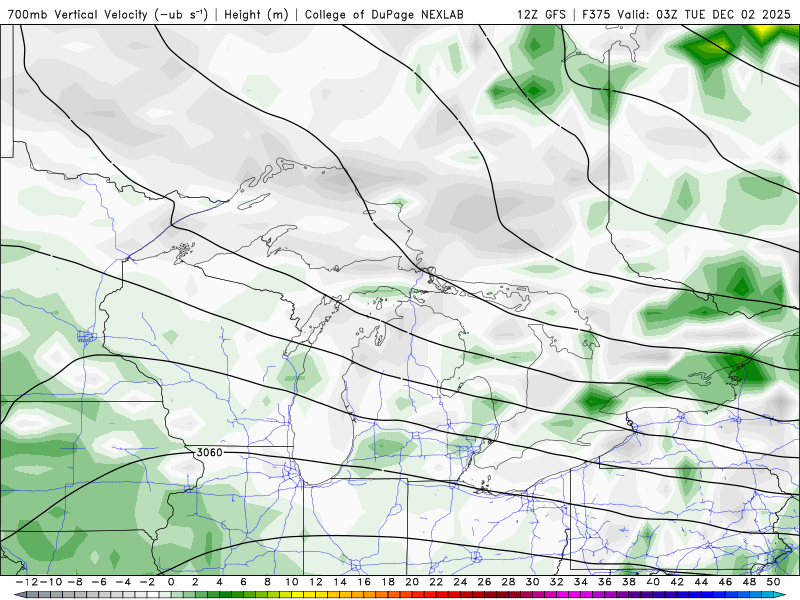Click the "-10" color scale value
The image size is (800, 600).
(50, 582)
